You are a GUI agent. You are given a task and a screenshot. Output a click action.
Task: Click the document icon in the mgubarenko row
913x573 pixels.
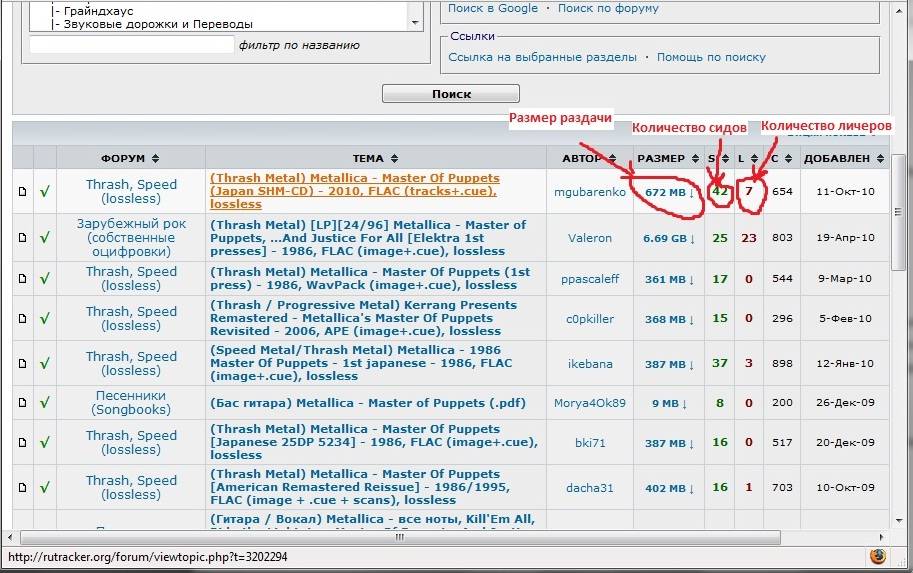[22, 191]
